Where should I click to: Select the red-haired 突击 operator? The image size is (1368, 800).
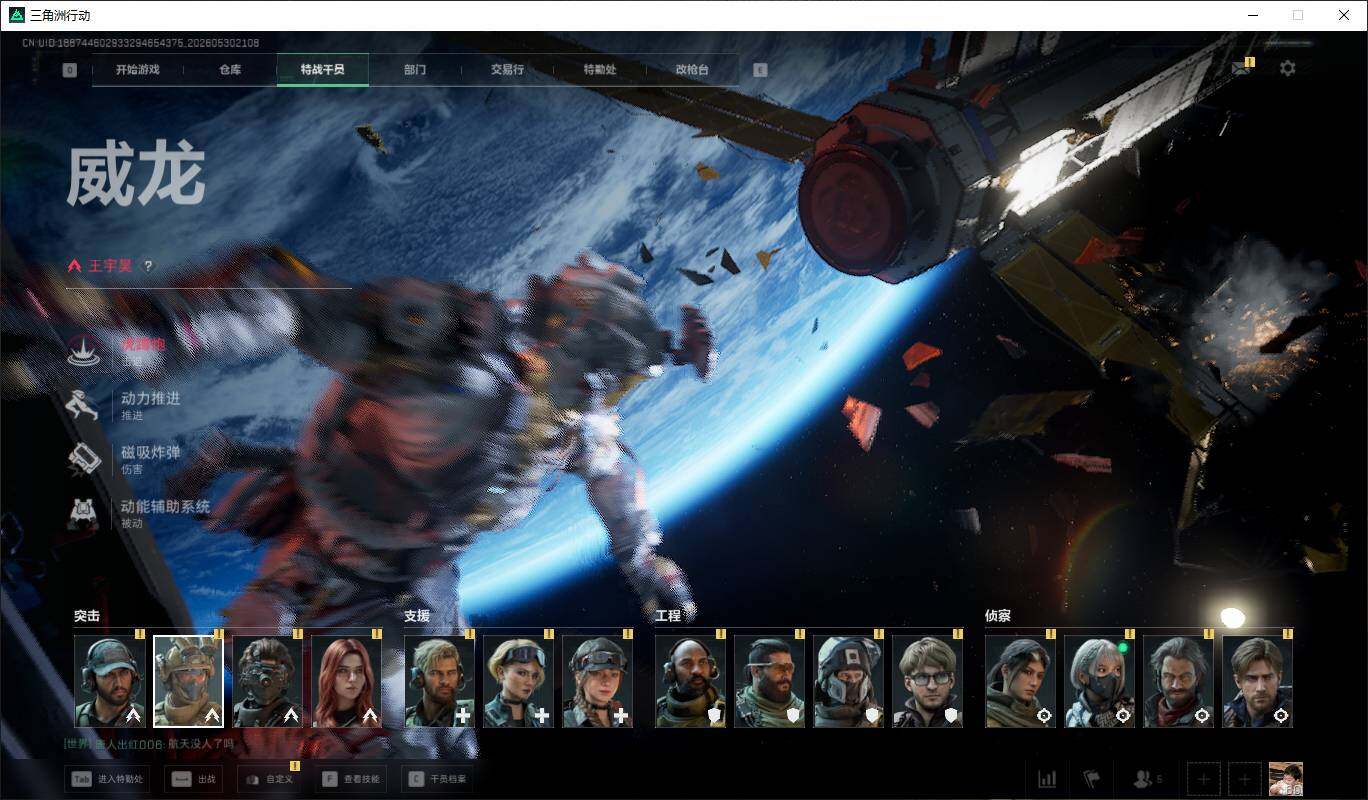point(346,681)
